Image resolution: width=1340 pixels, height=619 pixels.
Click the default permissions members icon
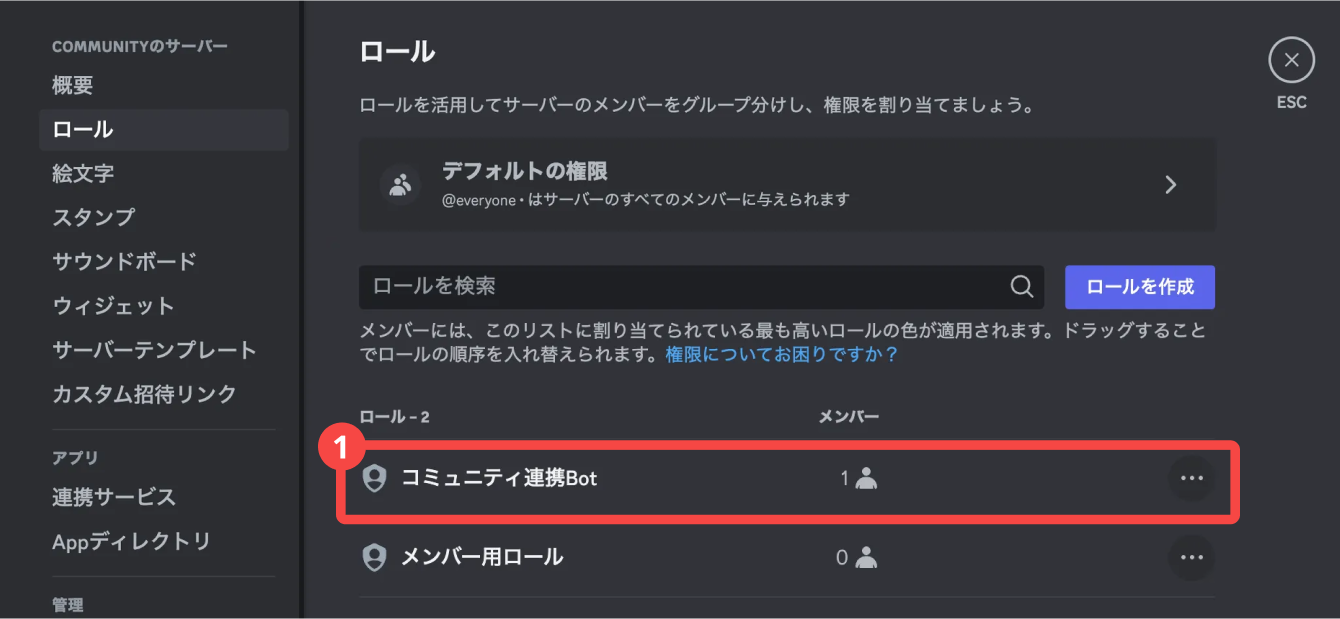point(400,185)
